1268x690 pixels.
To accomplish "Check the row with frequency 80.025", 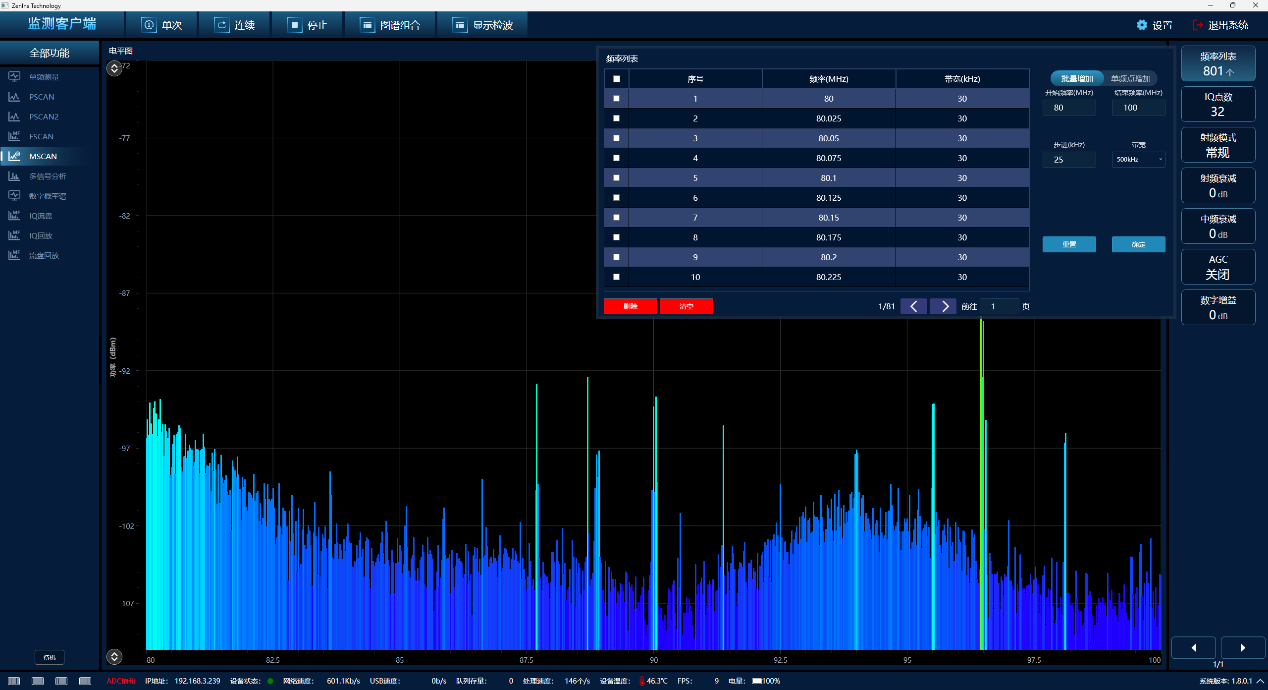I will [616, 118].
